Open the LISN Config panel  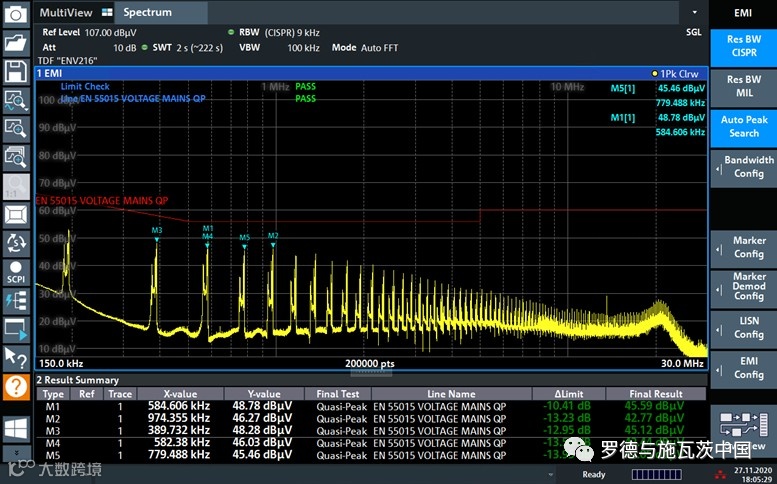[743, 327]
